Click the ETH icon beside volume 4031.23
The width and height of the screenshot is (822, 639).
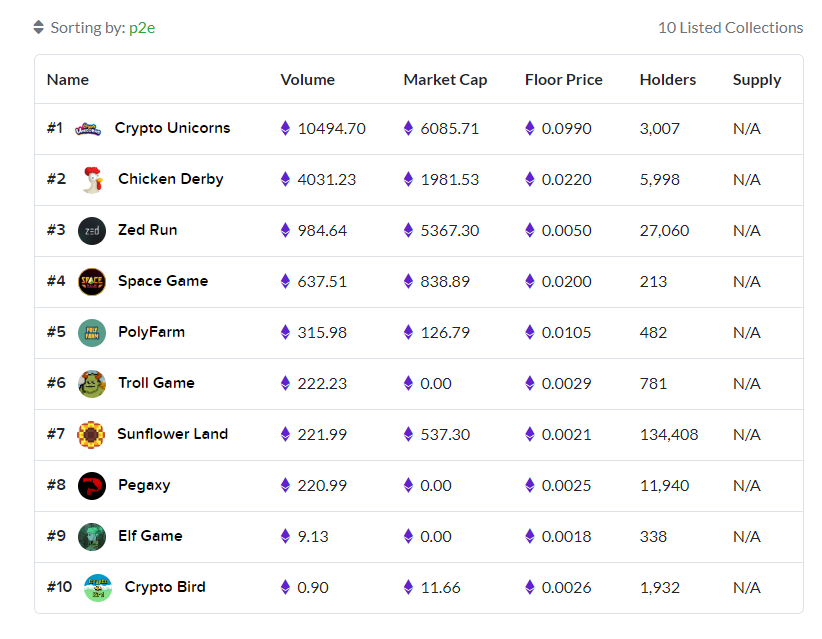pyautogui.click(x=285, y=179)
